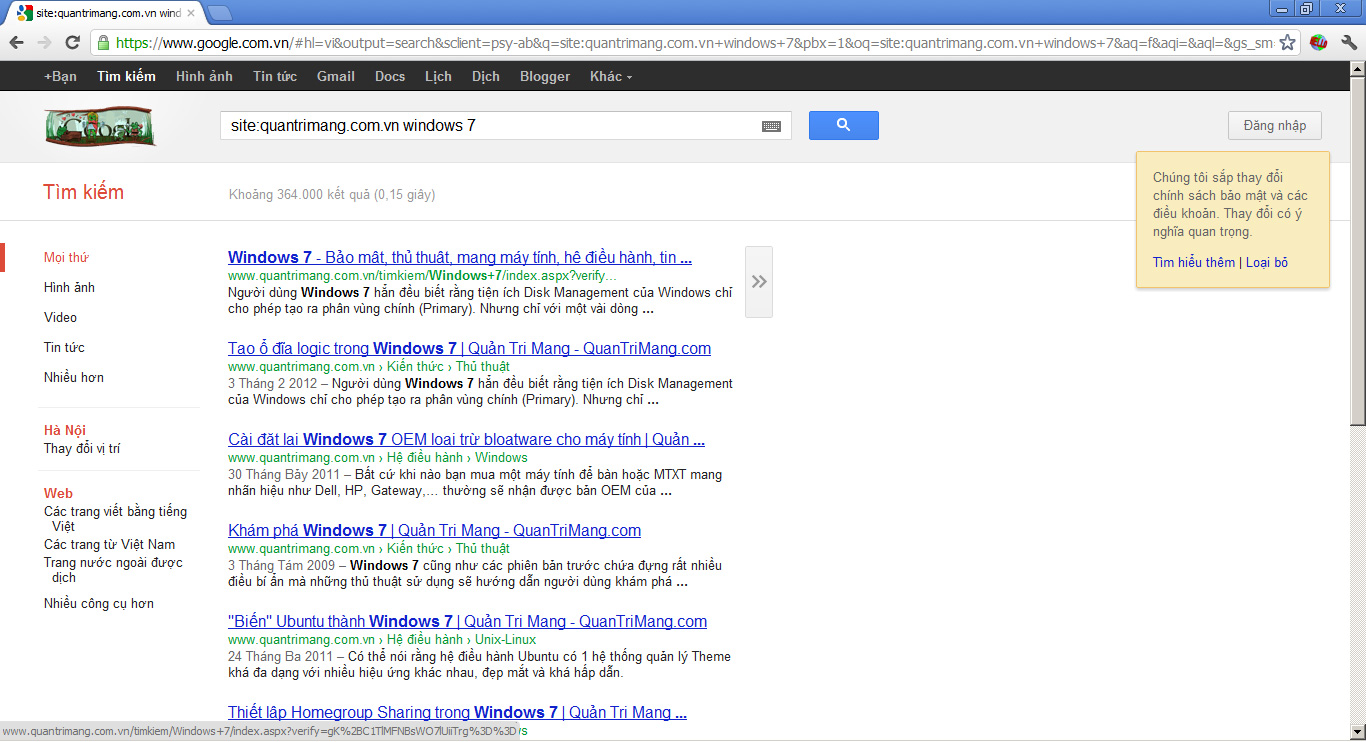Viewport: 1366px width, 742px height.
Task: Open result 'Tạo ổ đĩa logic trong Windows 7'
Action: click(469, 348)
